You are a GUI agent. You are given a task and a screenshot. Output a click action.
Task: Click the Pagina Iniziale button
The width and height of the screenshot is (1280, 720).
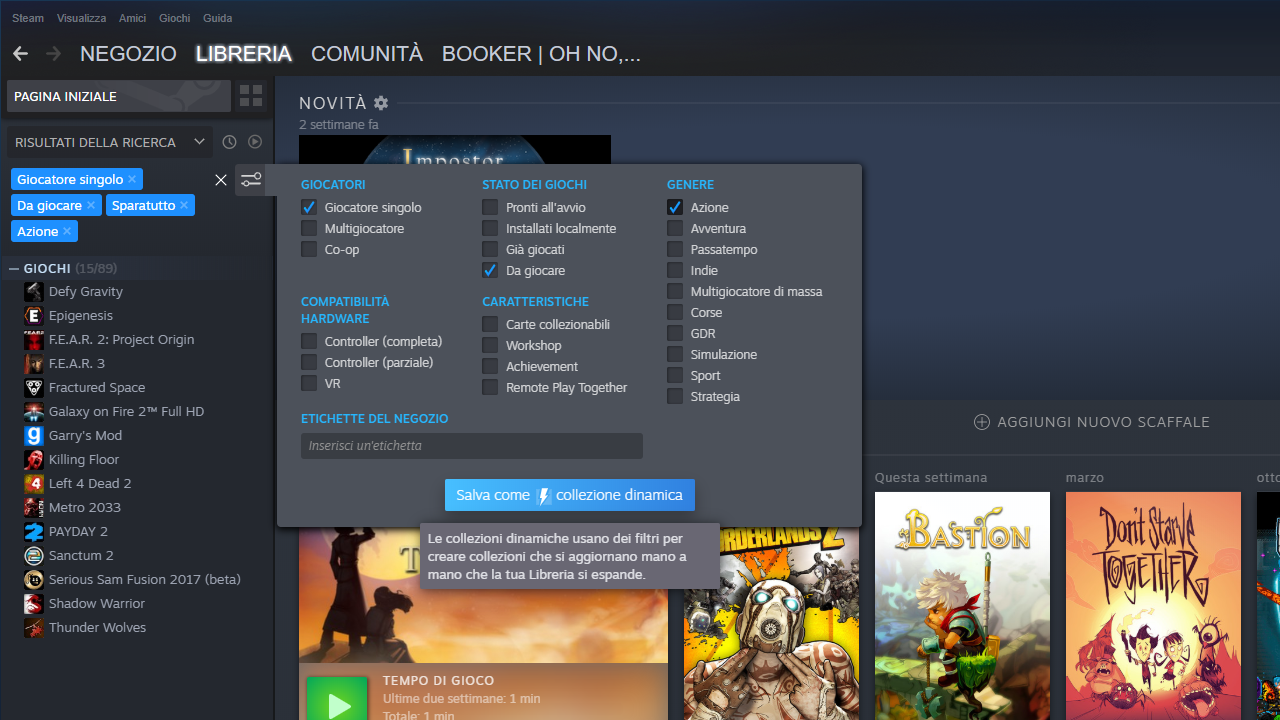click(x=119, y=96)
